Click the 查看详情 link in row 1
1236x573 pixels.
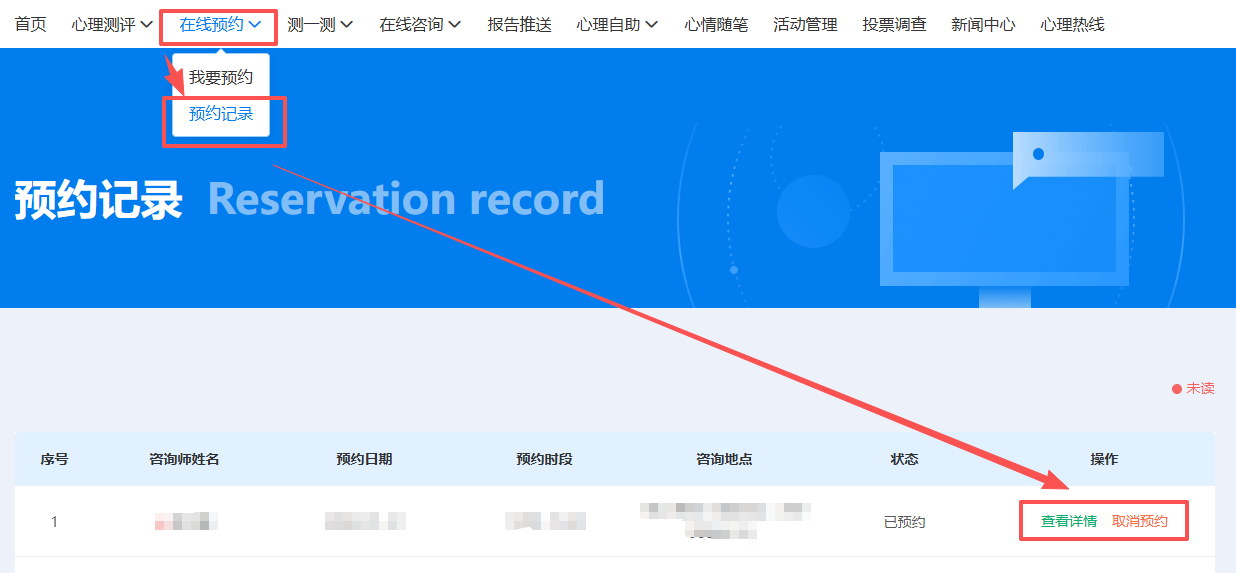1068,521
